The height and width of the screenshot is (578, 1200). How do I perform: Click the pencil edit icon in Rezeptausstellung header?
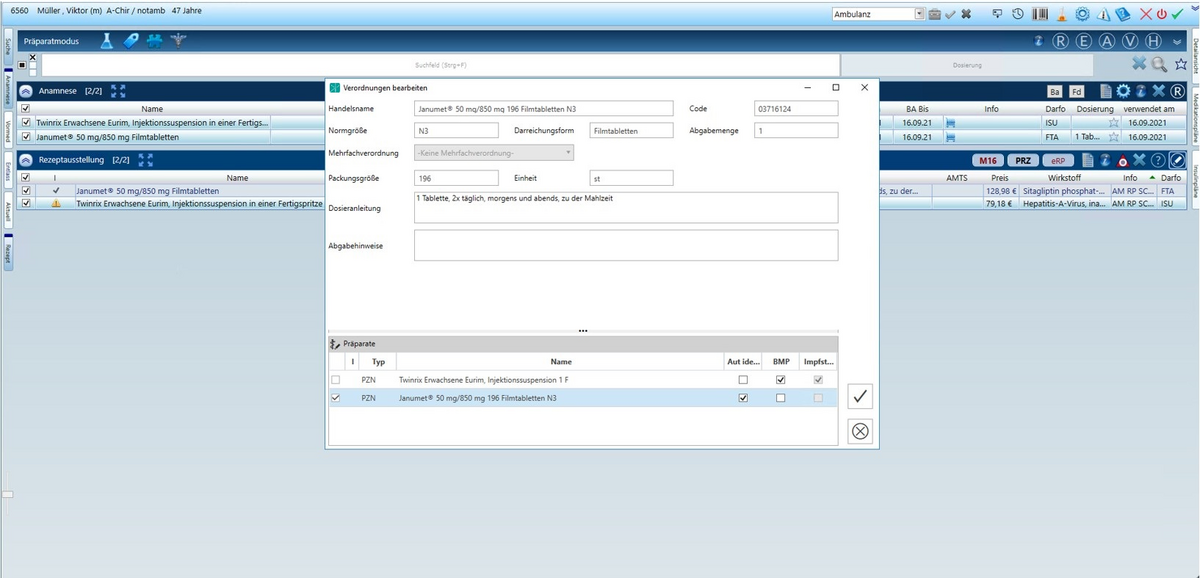click(x=1177, y=160)
